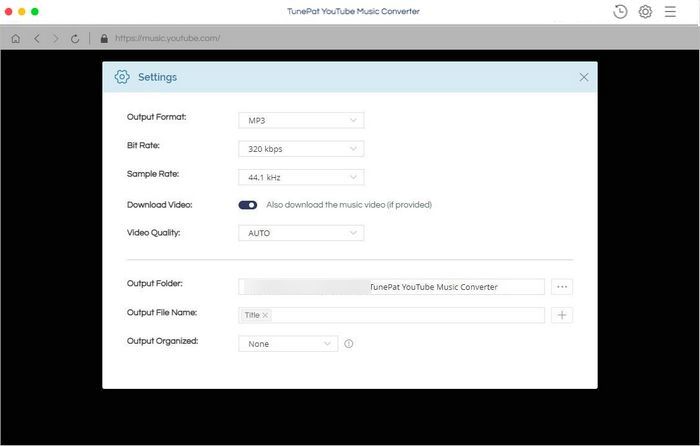Click the yellow minimize window button
The image size is (700, 446).
[21, 12]
